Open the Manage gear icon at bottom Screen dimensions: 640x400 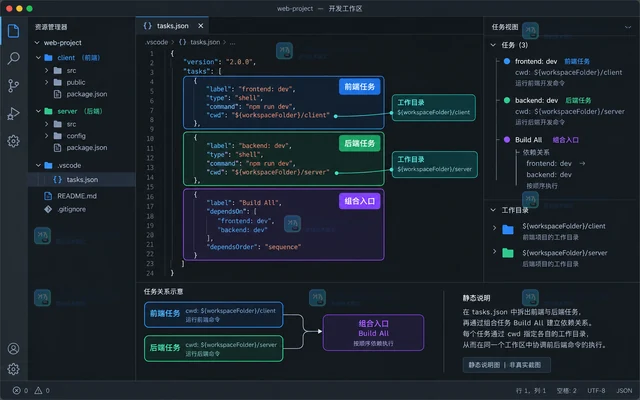[13, 369]
